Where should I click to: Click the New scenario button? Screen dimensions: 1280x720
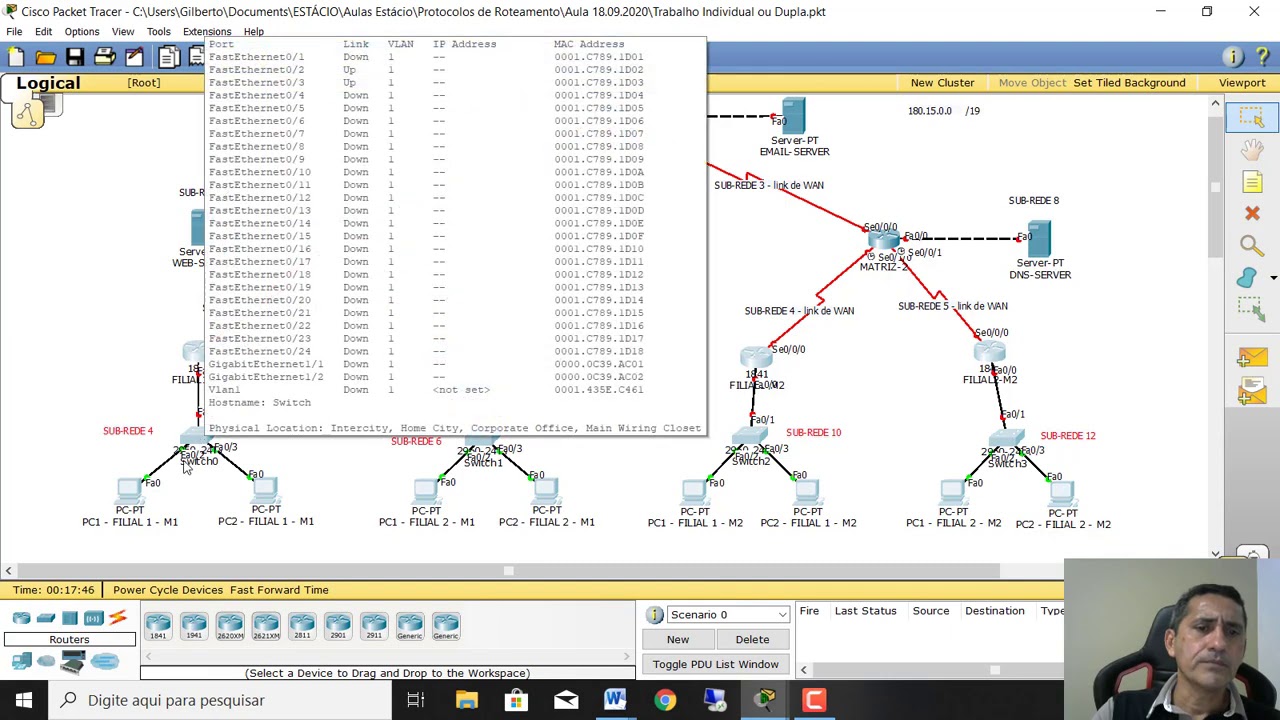[678, 640]
